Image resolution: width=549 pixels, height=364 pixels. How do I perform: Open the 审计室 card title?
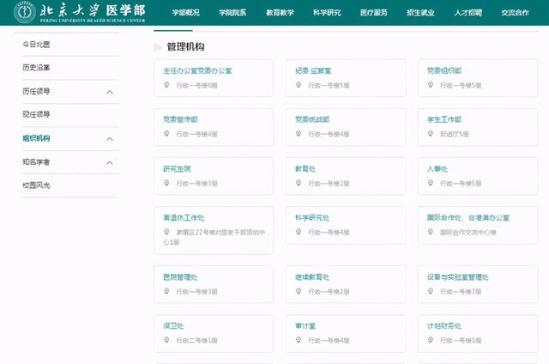[305, 326]
